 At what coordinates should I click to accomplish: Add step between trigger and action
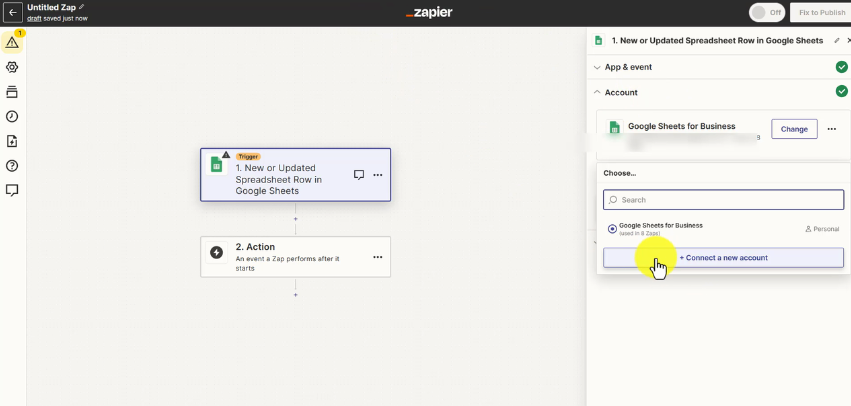pos(296,219)
